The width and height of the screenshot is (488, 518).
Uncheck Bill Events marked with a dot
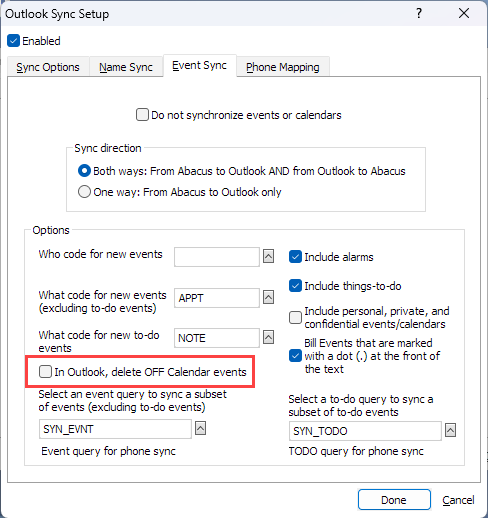coord(295,355)
